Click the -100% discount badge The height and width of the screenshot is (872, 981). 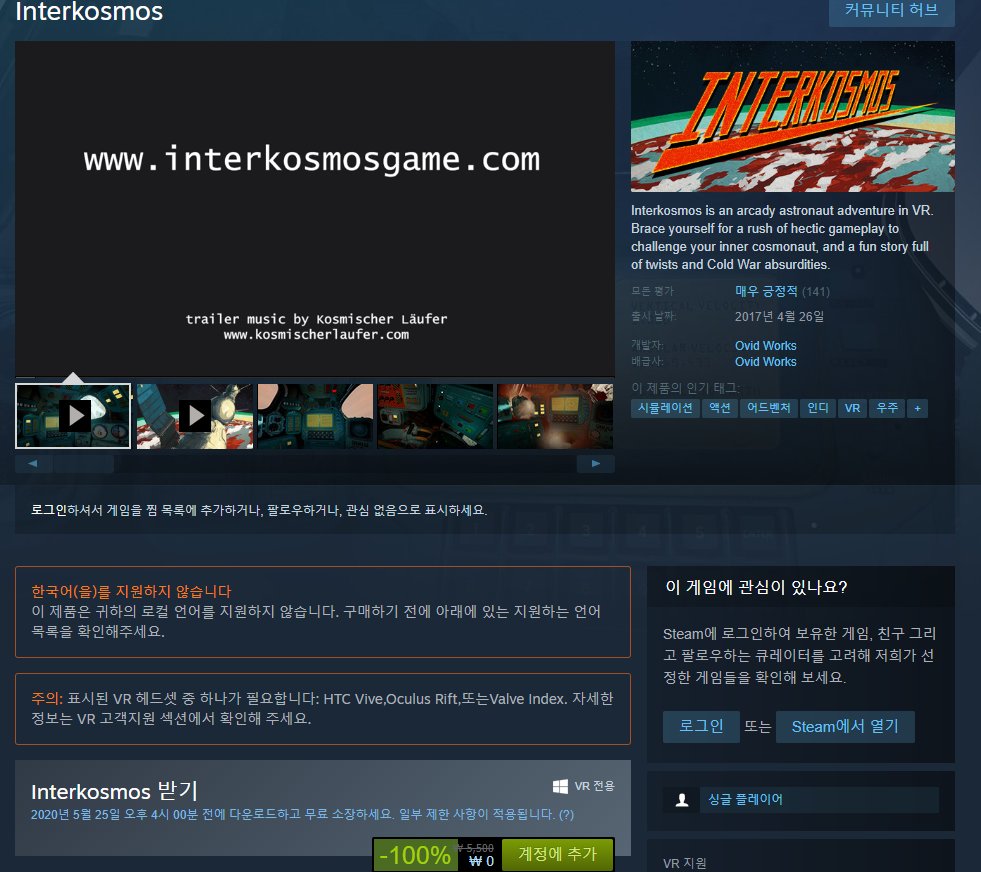pos(415,855)
